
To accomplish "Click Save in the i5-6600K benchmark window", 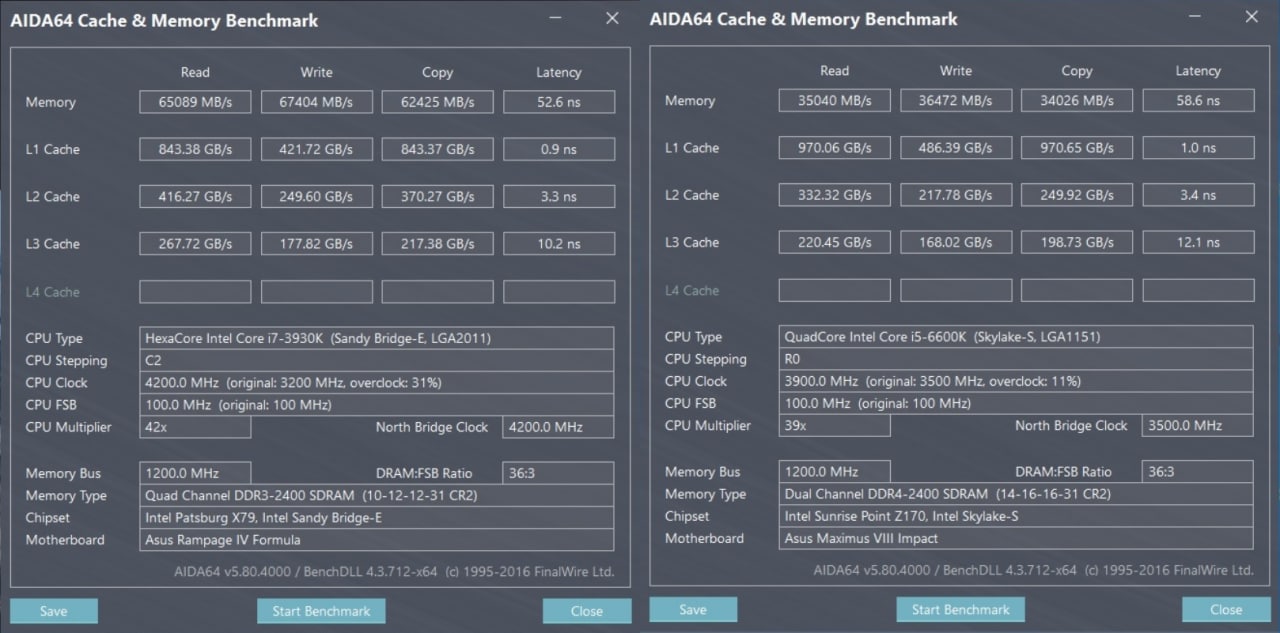I will tap(693, 609).
